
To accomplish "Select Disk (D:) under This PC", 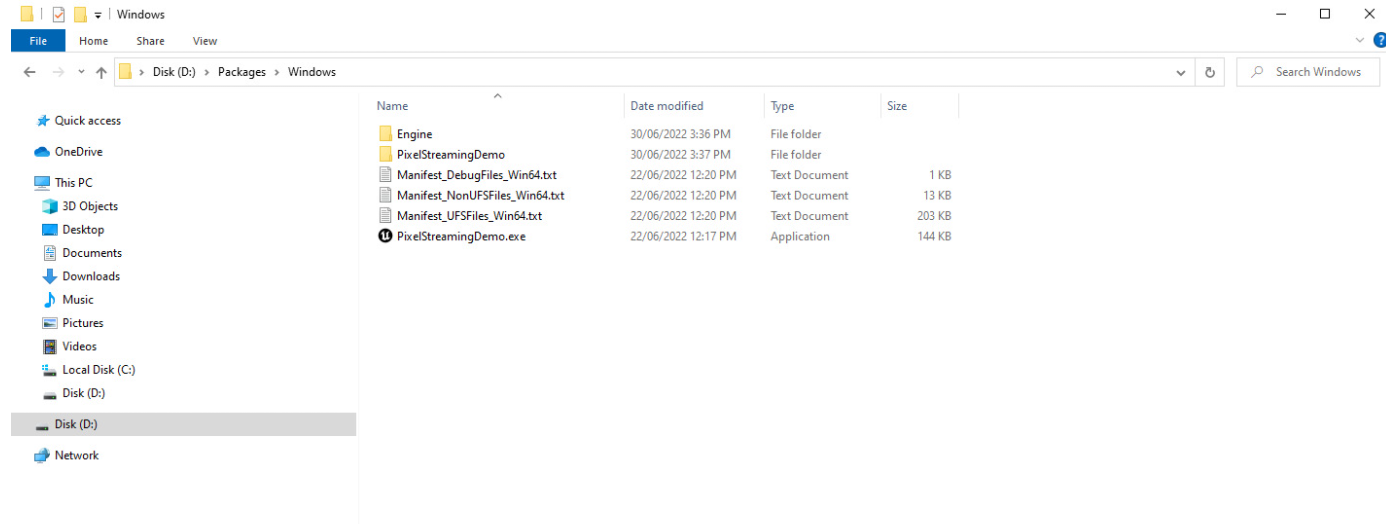I will click(83, 393).
